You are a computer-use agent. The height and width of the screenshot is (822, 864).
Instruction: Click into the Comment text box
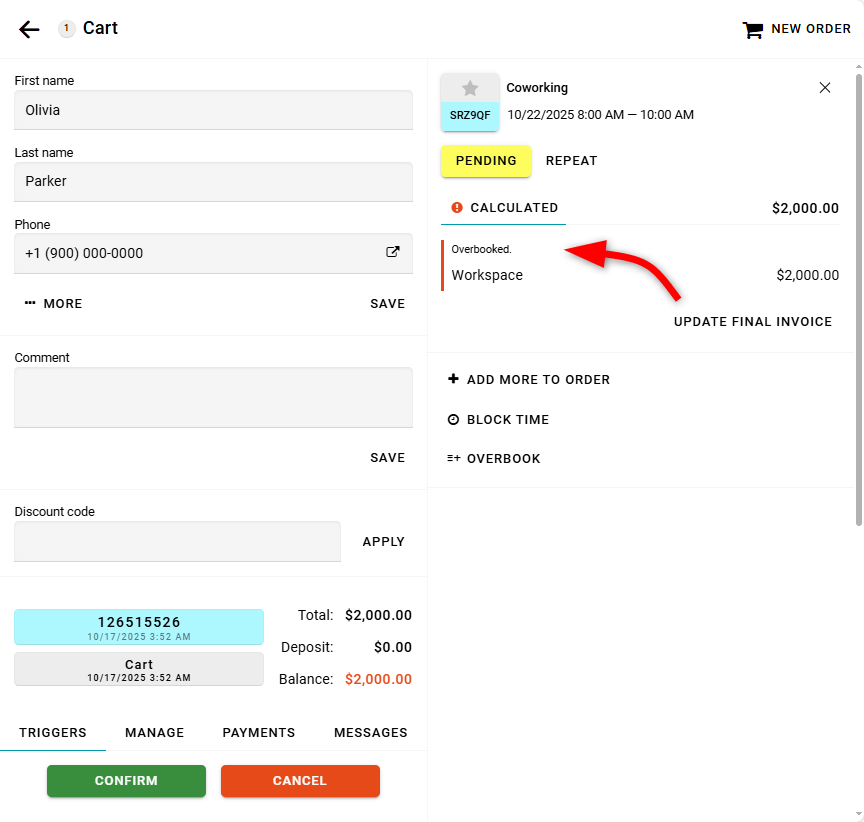pos(213,397)
